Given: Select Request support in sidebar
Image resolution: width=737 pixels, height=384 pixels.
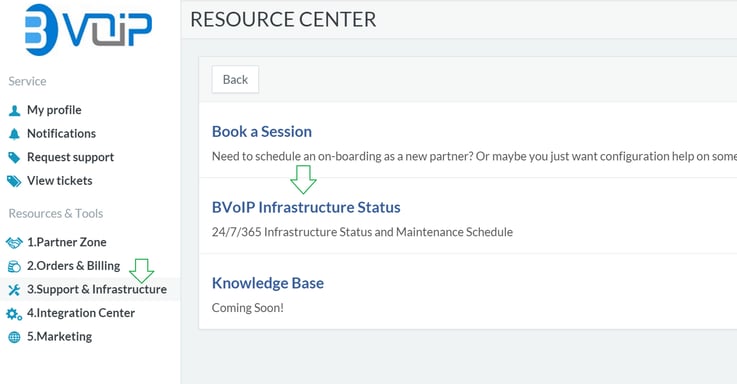Looking at the screenshot, I should (x=71, y=157).
